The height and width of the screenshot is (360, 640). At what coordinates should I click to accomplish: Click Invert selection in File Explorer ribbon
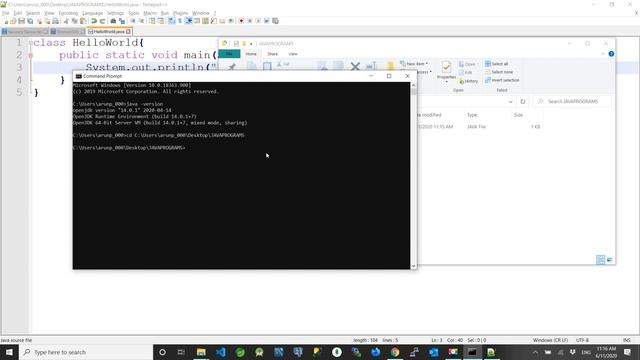pos(502,80)
